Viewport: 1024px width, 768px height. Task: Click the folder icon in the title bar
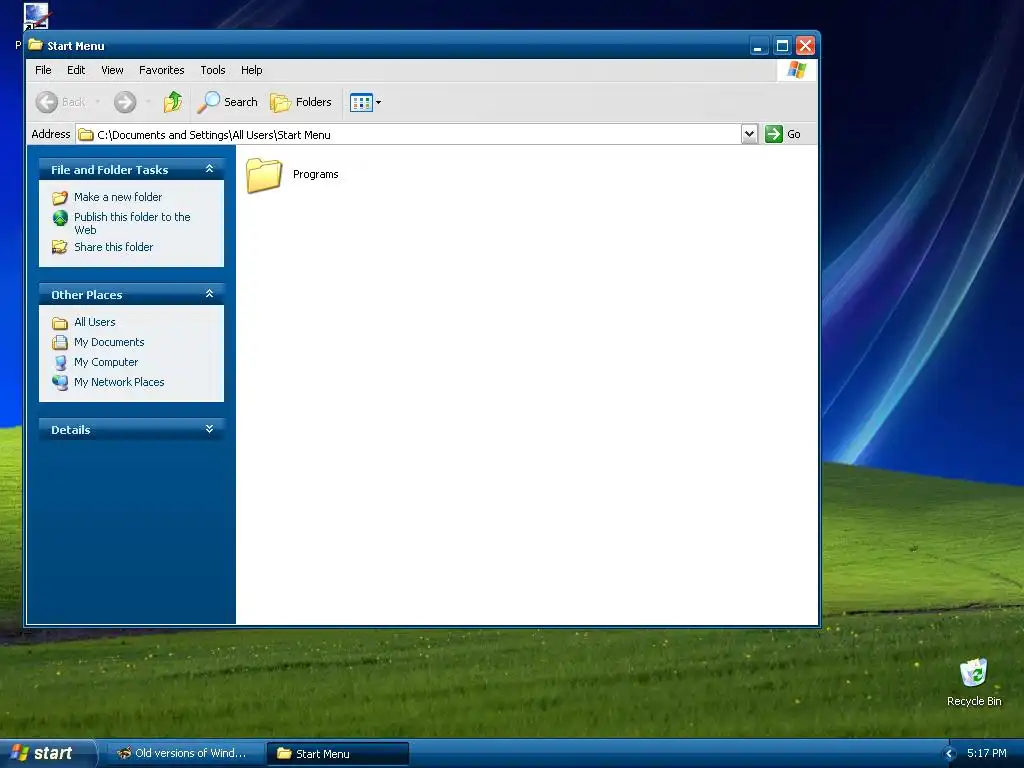point(35,45)
